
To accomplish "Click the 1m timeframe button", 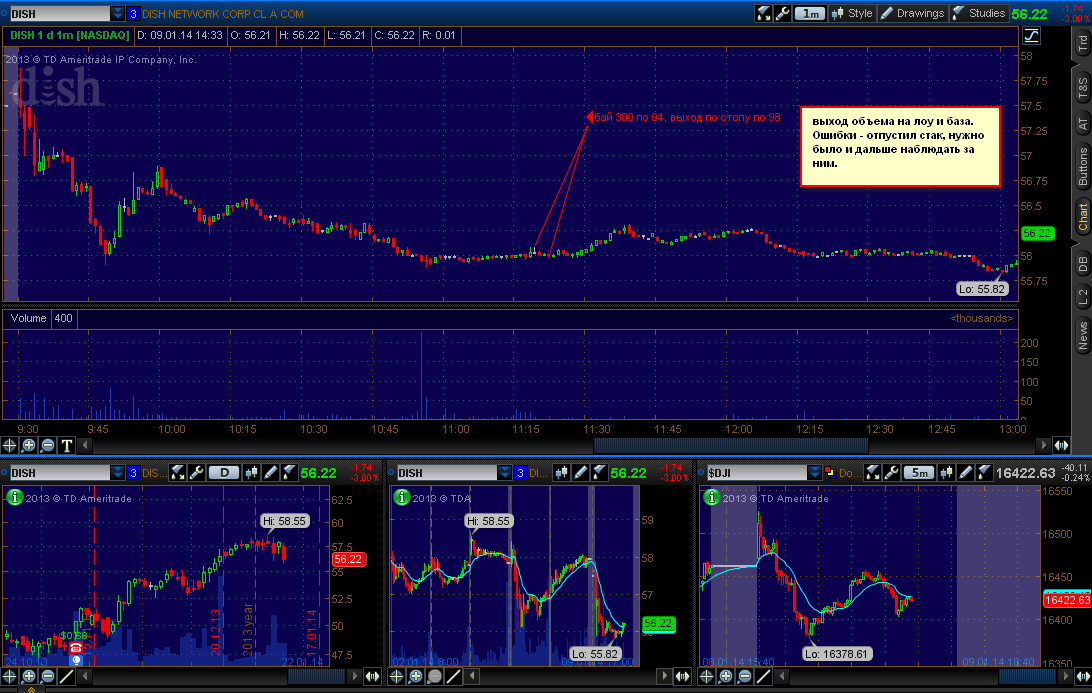I will (x=810, y=13).
